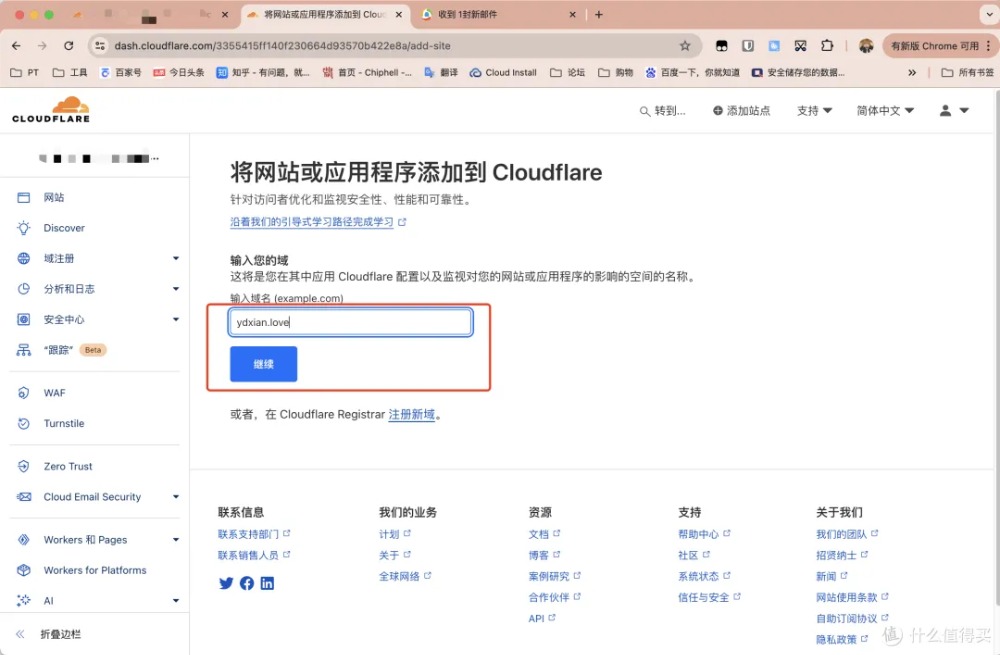Screen dimensions: 1000x655
Task: Switch to the 收到1封新邮件 tab
Action: (x=501, y=14)
